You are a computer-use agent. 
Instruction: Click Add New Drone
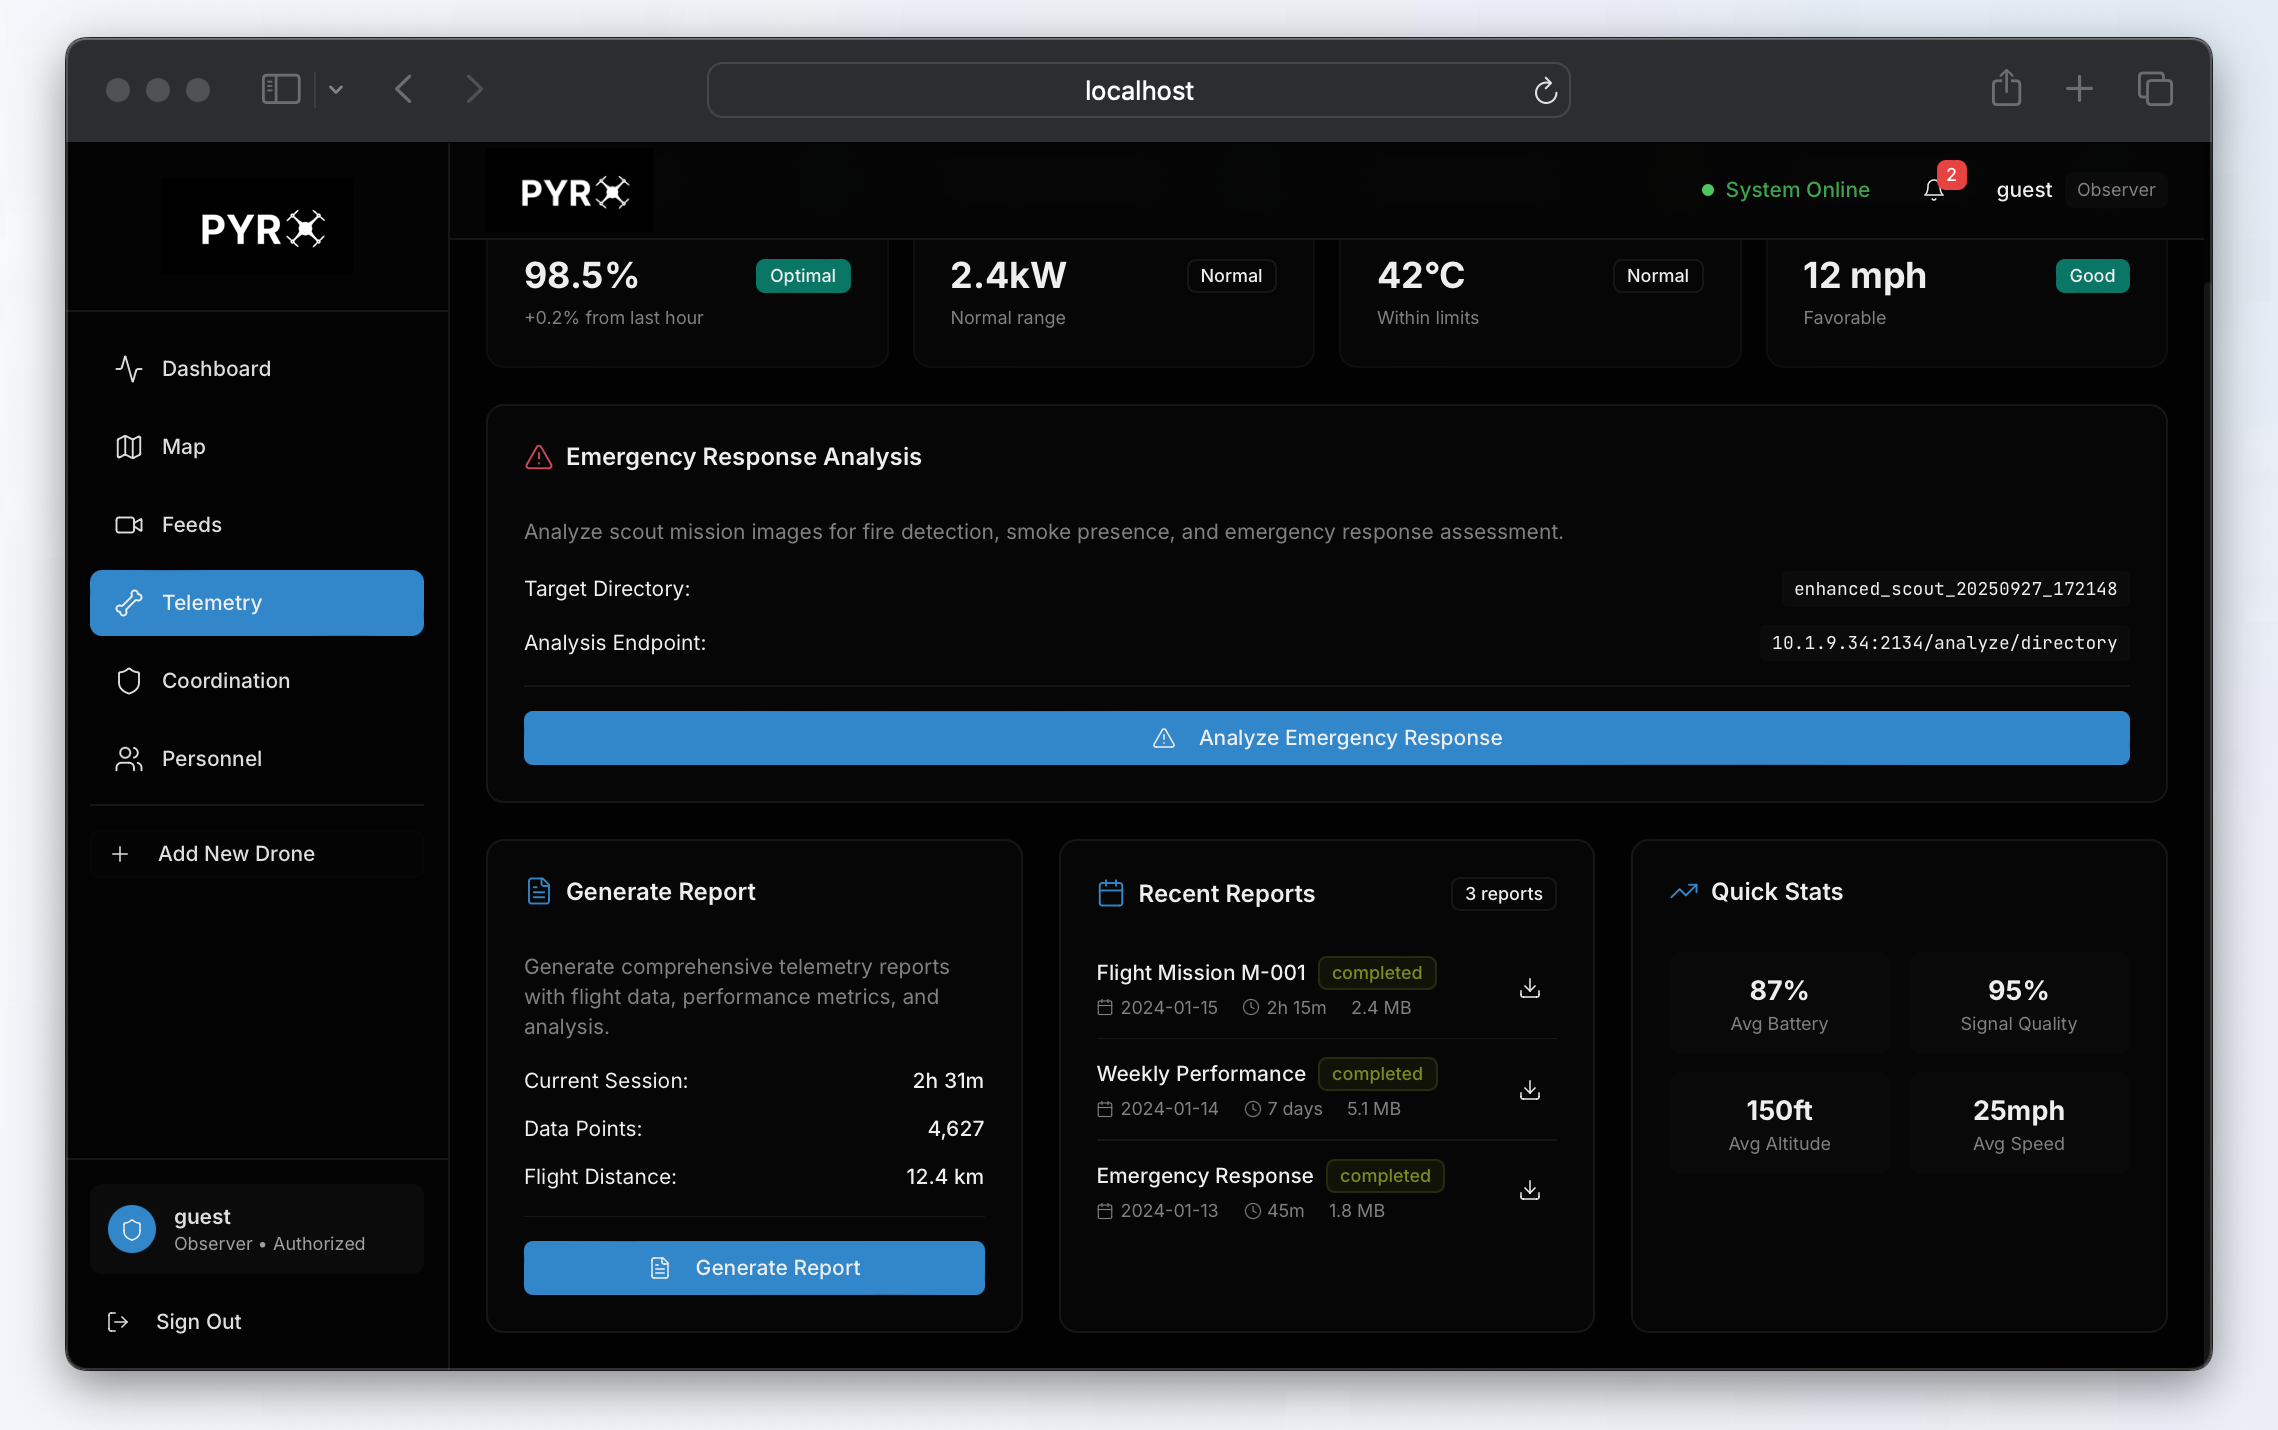[x=236, y=854]
